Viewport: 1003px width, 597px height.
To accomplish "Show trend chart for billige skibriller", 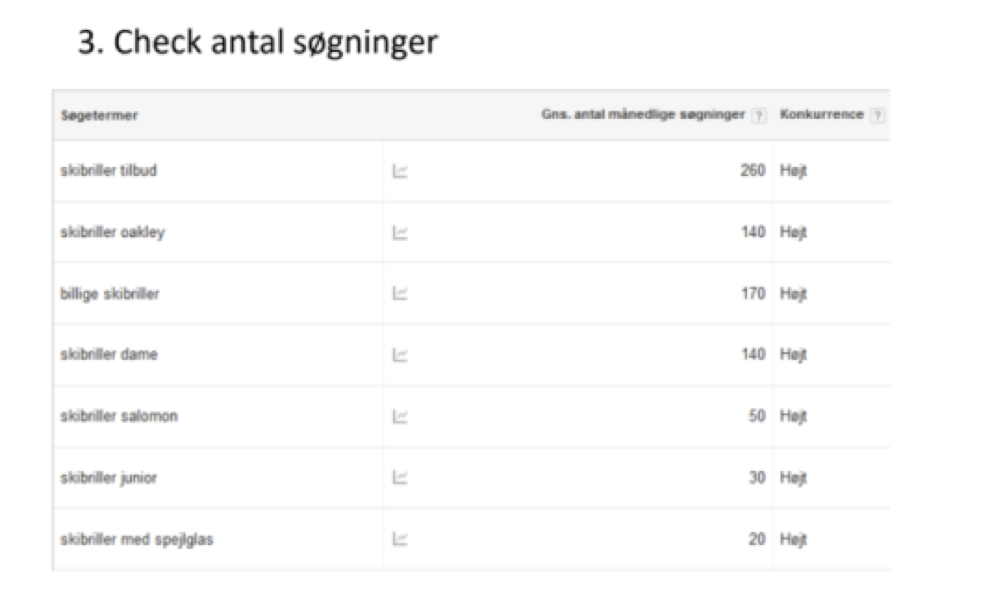I will 400,293.
